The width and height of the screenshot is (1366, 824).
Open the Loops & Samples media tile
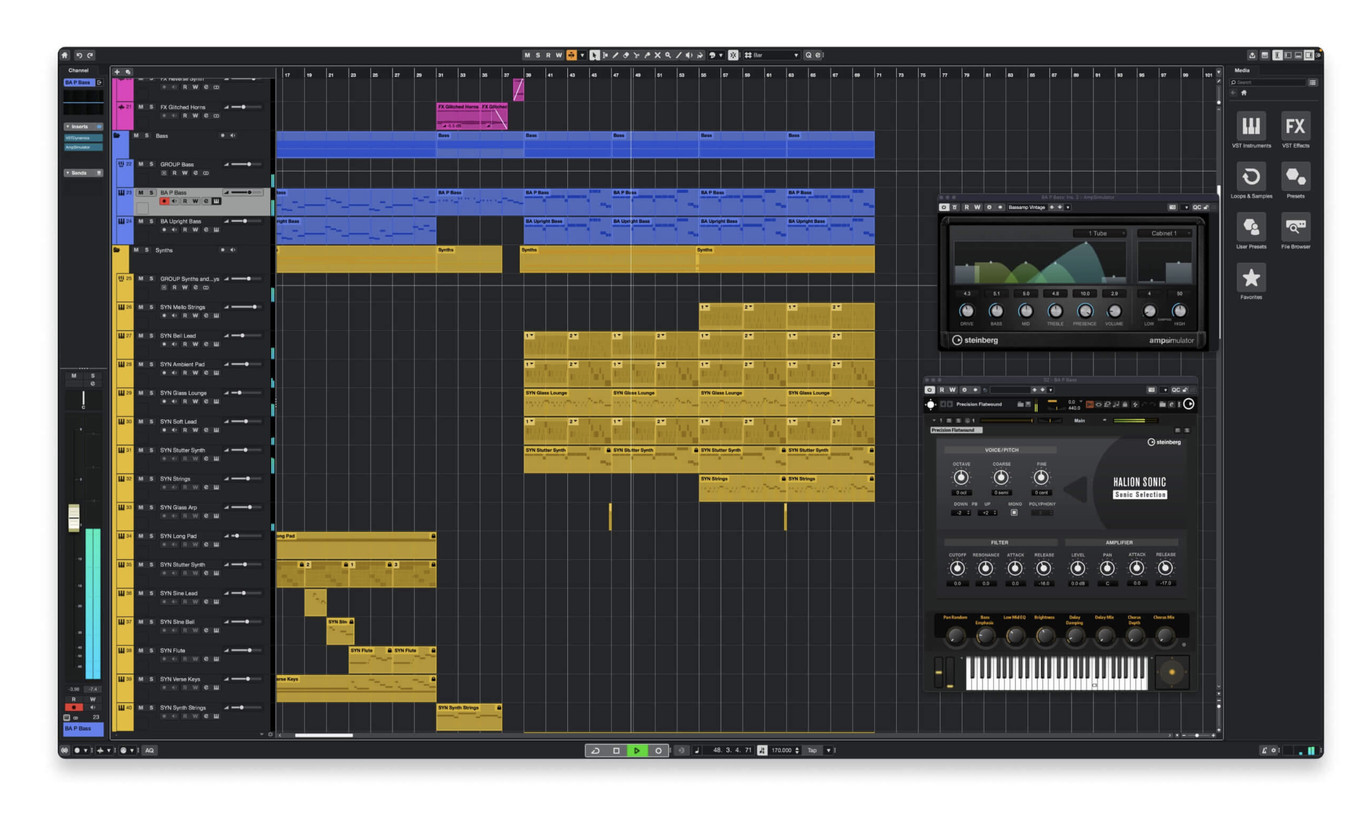1250,177
